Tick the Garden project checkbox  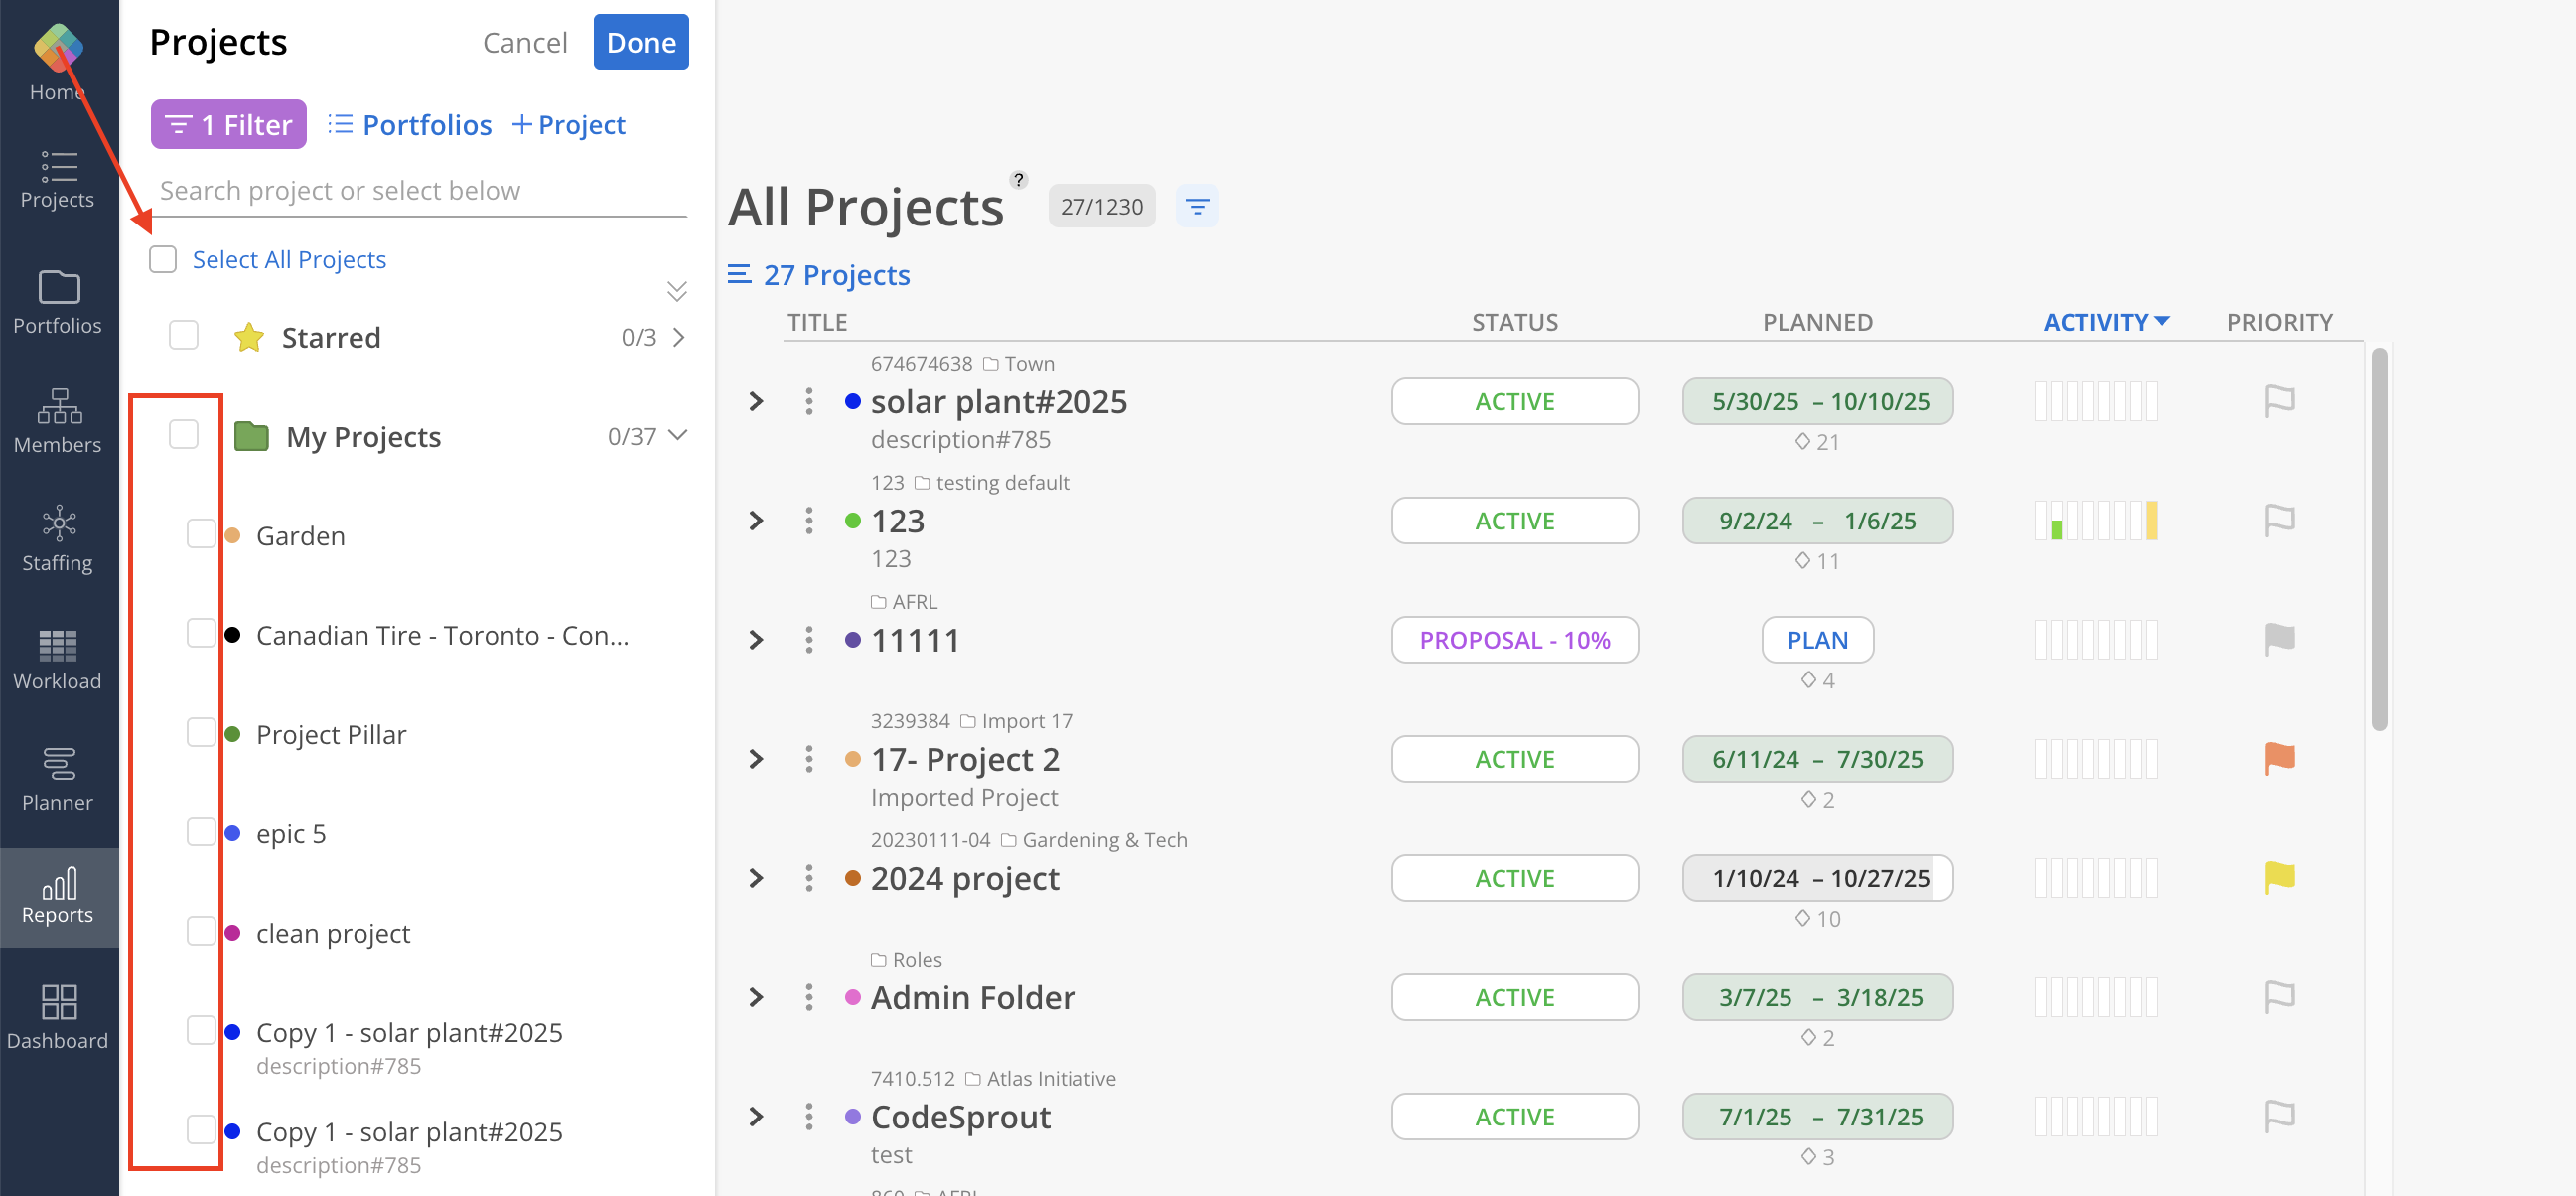tap(201, 535)
